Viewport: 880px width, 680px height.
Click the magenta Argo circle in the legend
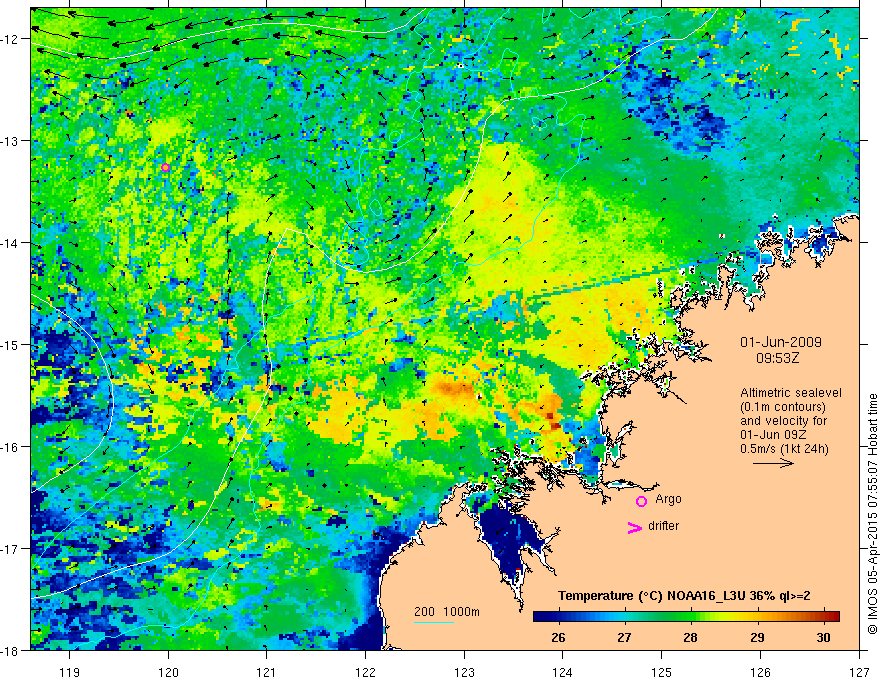pos(641,501)
